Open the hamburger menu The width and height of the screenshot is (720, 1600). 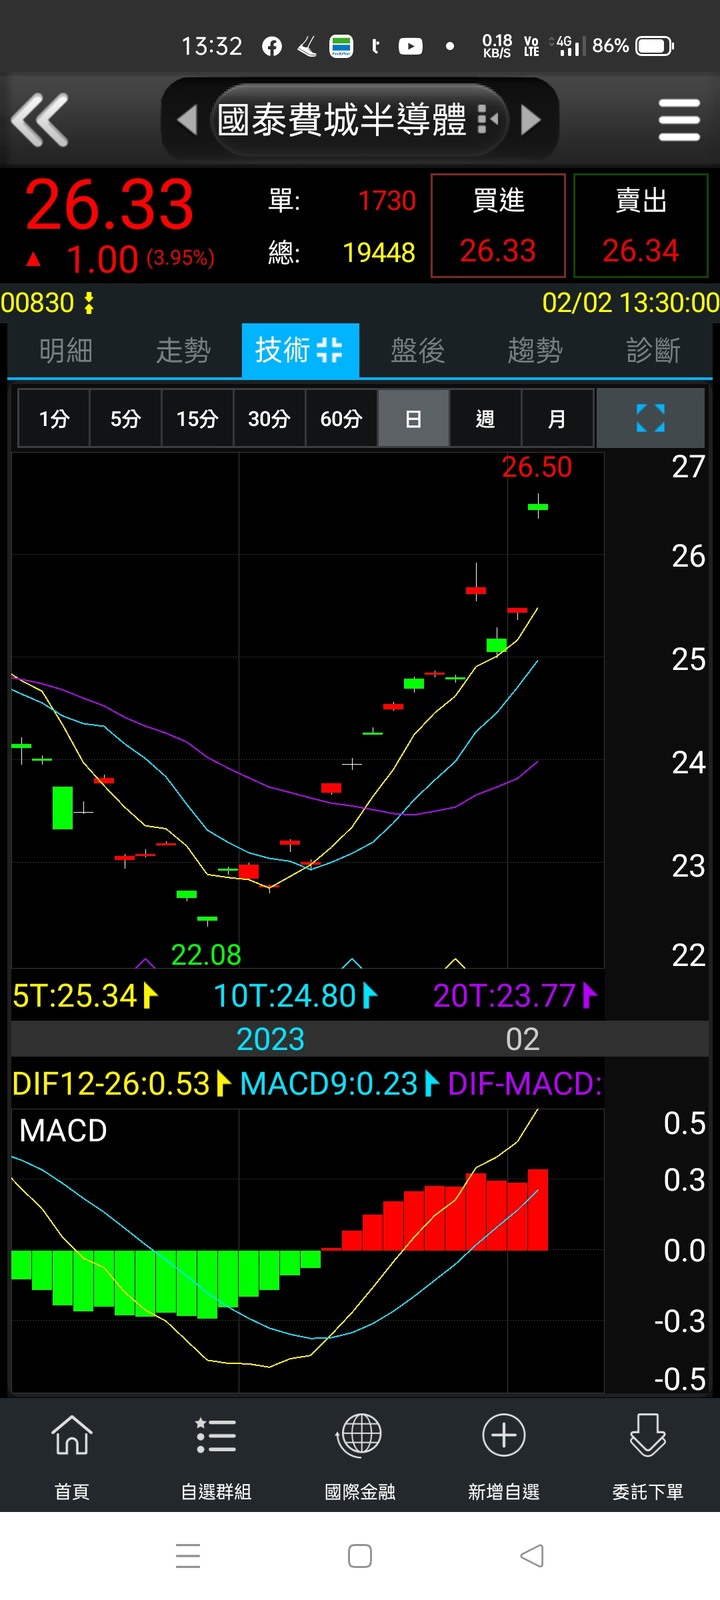coord(679,120)
